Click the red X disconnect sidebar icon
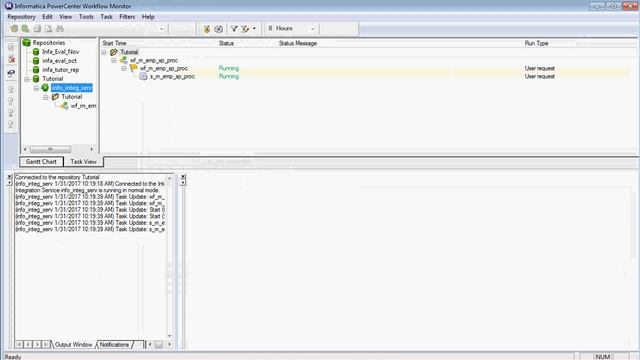Screen dimensions: 640x360 click(11, 60)
